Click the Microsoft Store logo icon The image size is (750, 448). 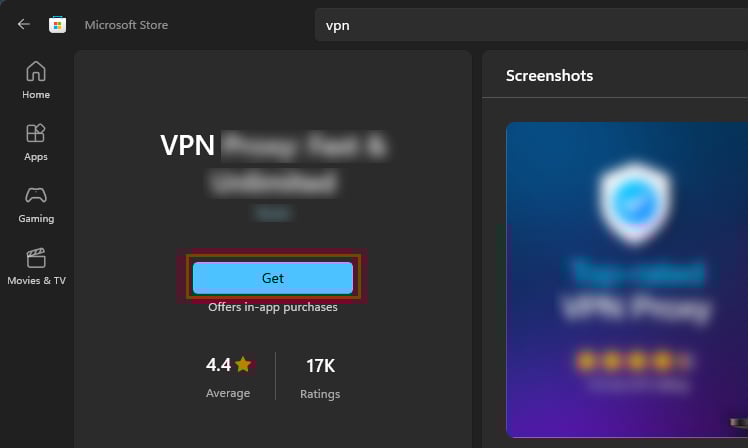pyautogui.click(x=58, y=25)
